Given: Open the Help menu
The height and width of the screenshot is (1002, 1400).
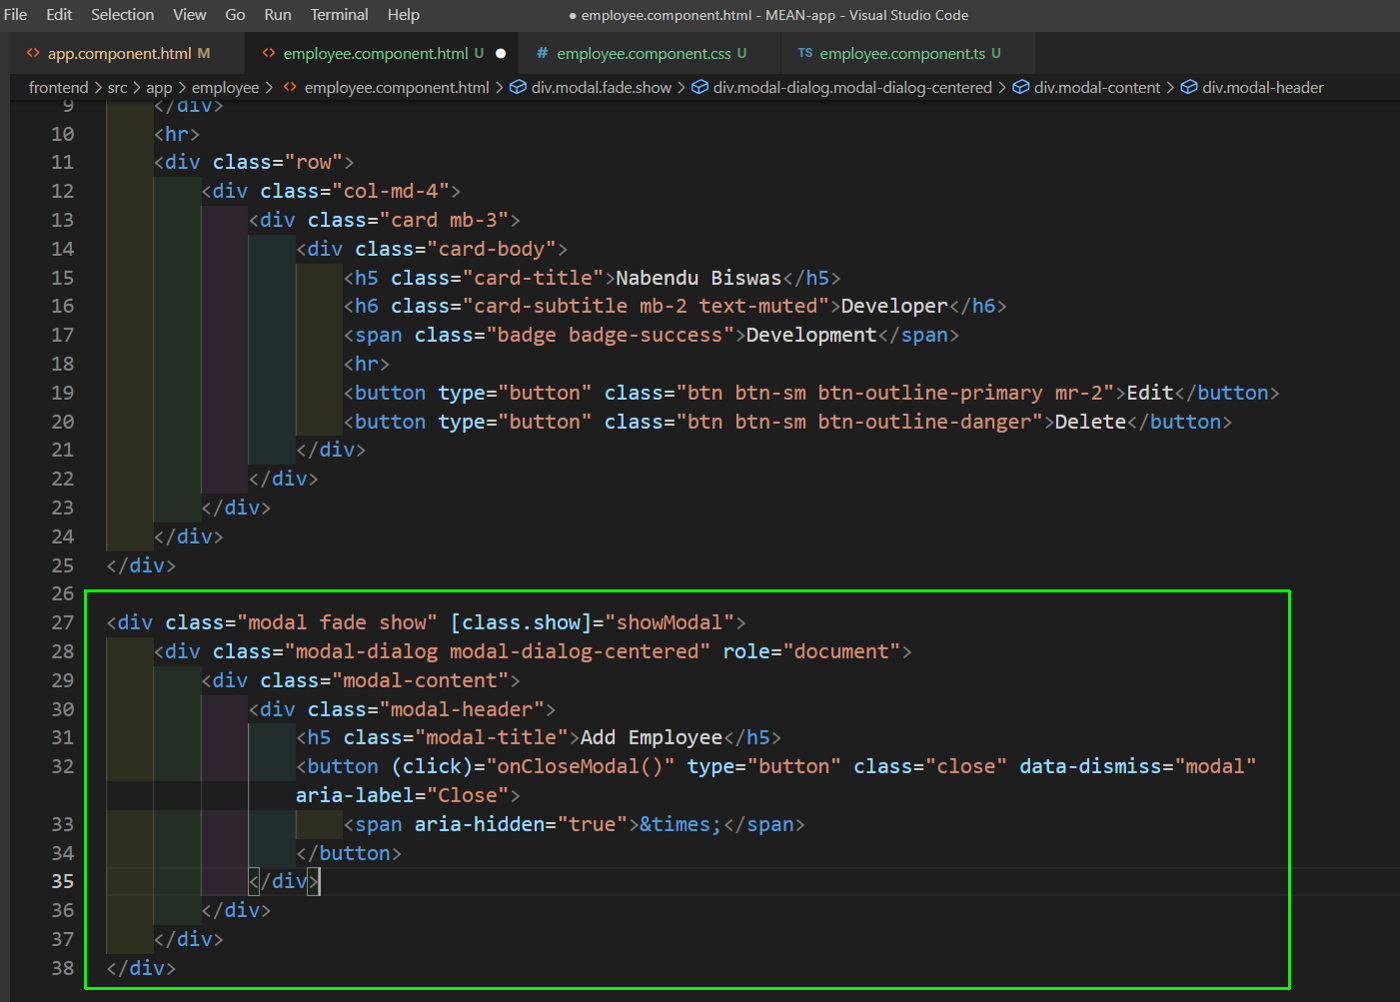Looking at the screenshot, I should [403, 15].
